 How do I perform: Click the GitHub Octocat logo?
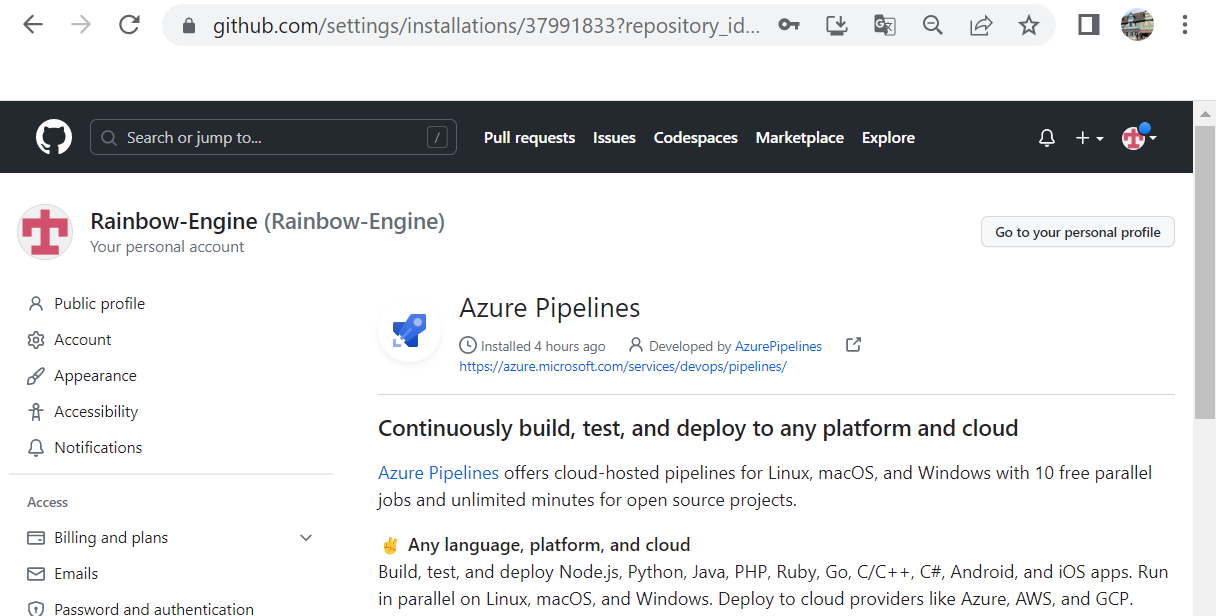(x=54, y=137)
